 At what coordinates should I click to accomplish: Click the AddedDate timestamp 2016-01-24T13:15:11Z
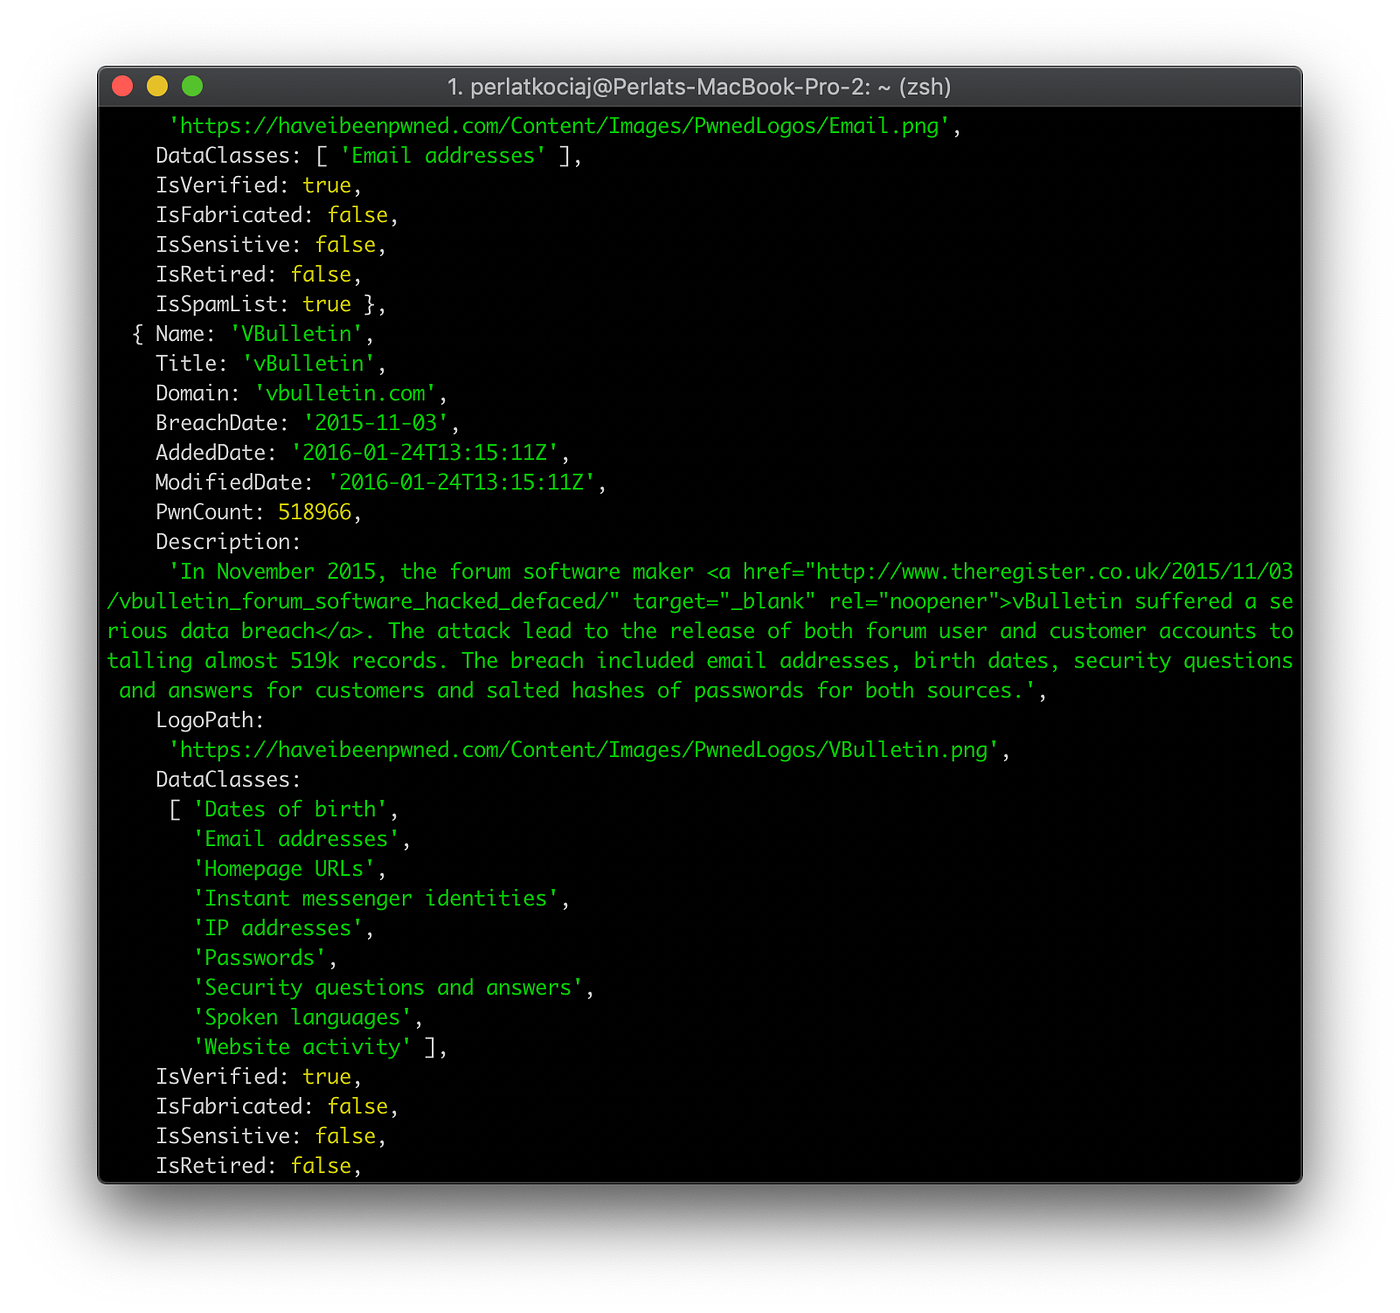(430, 452)
